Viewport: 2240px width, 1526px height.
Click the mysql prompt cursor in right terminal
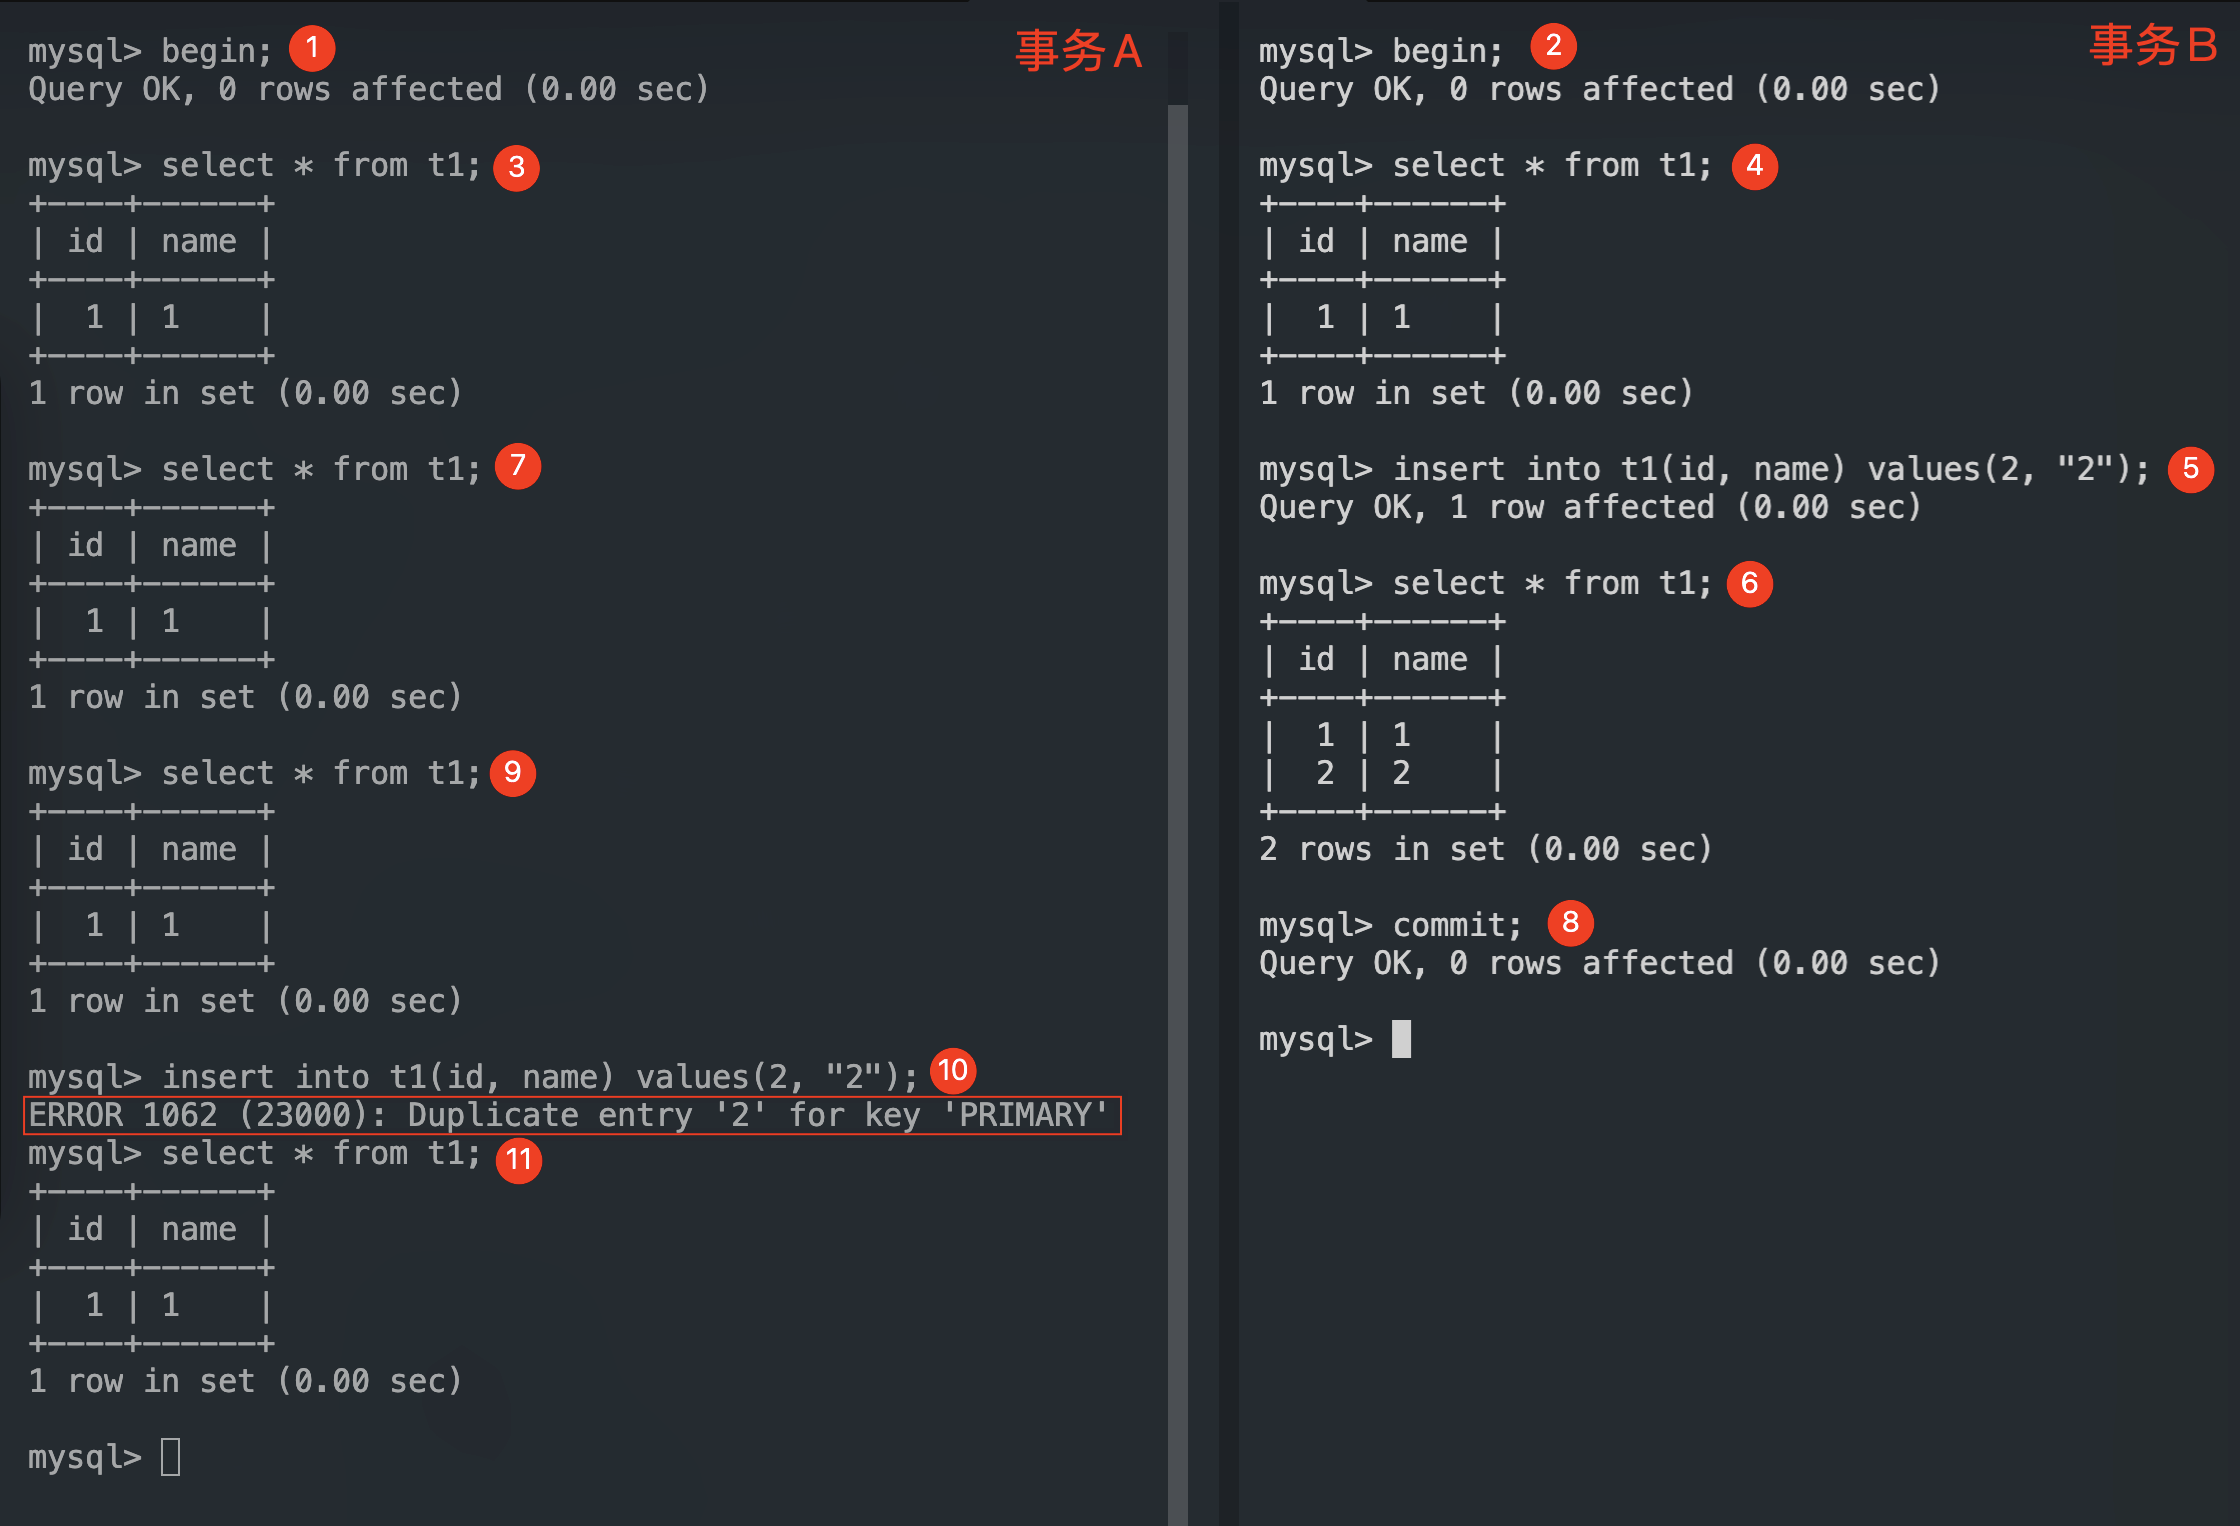tap(1401, 1039)
